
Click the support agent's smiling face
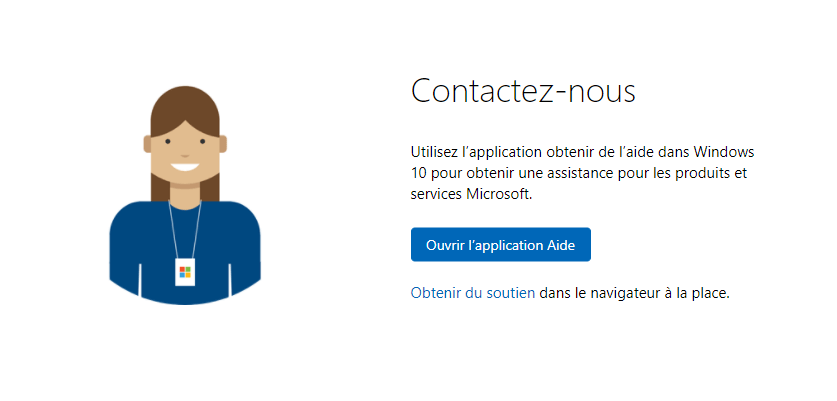click(x=184, y=150)
